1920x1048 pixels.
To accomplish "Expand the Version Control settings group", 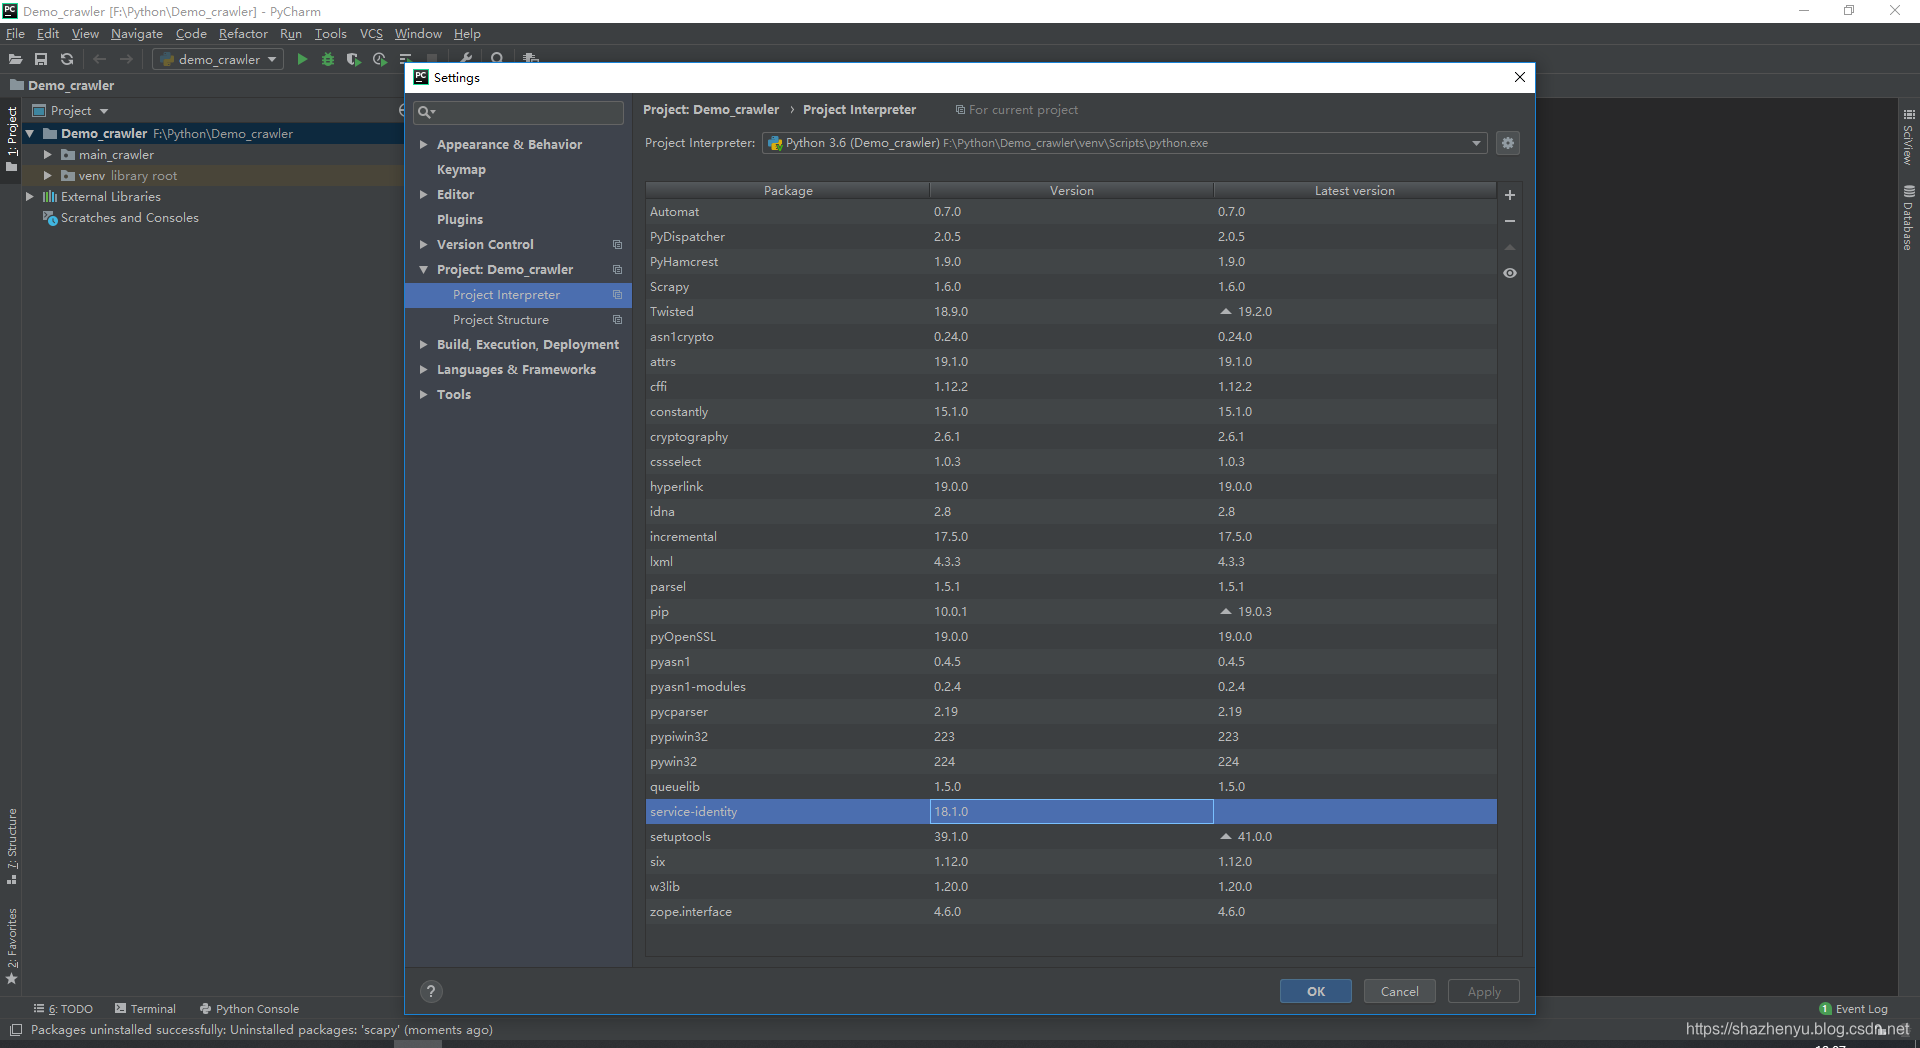I will tap(423, 245).
